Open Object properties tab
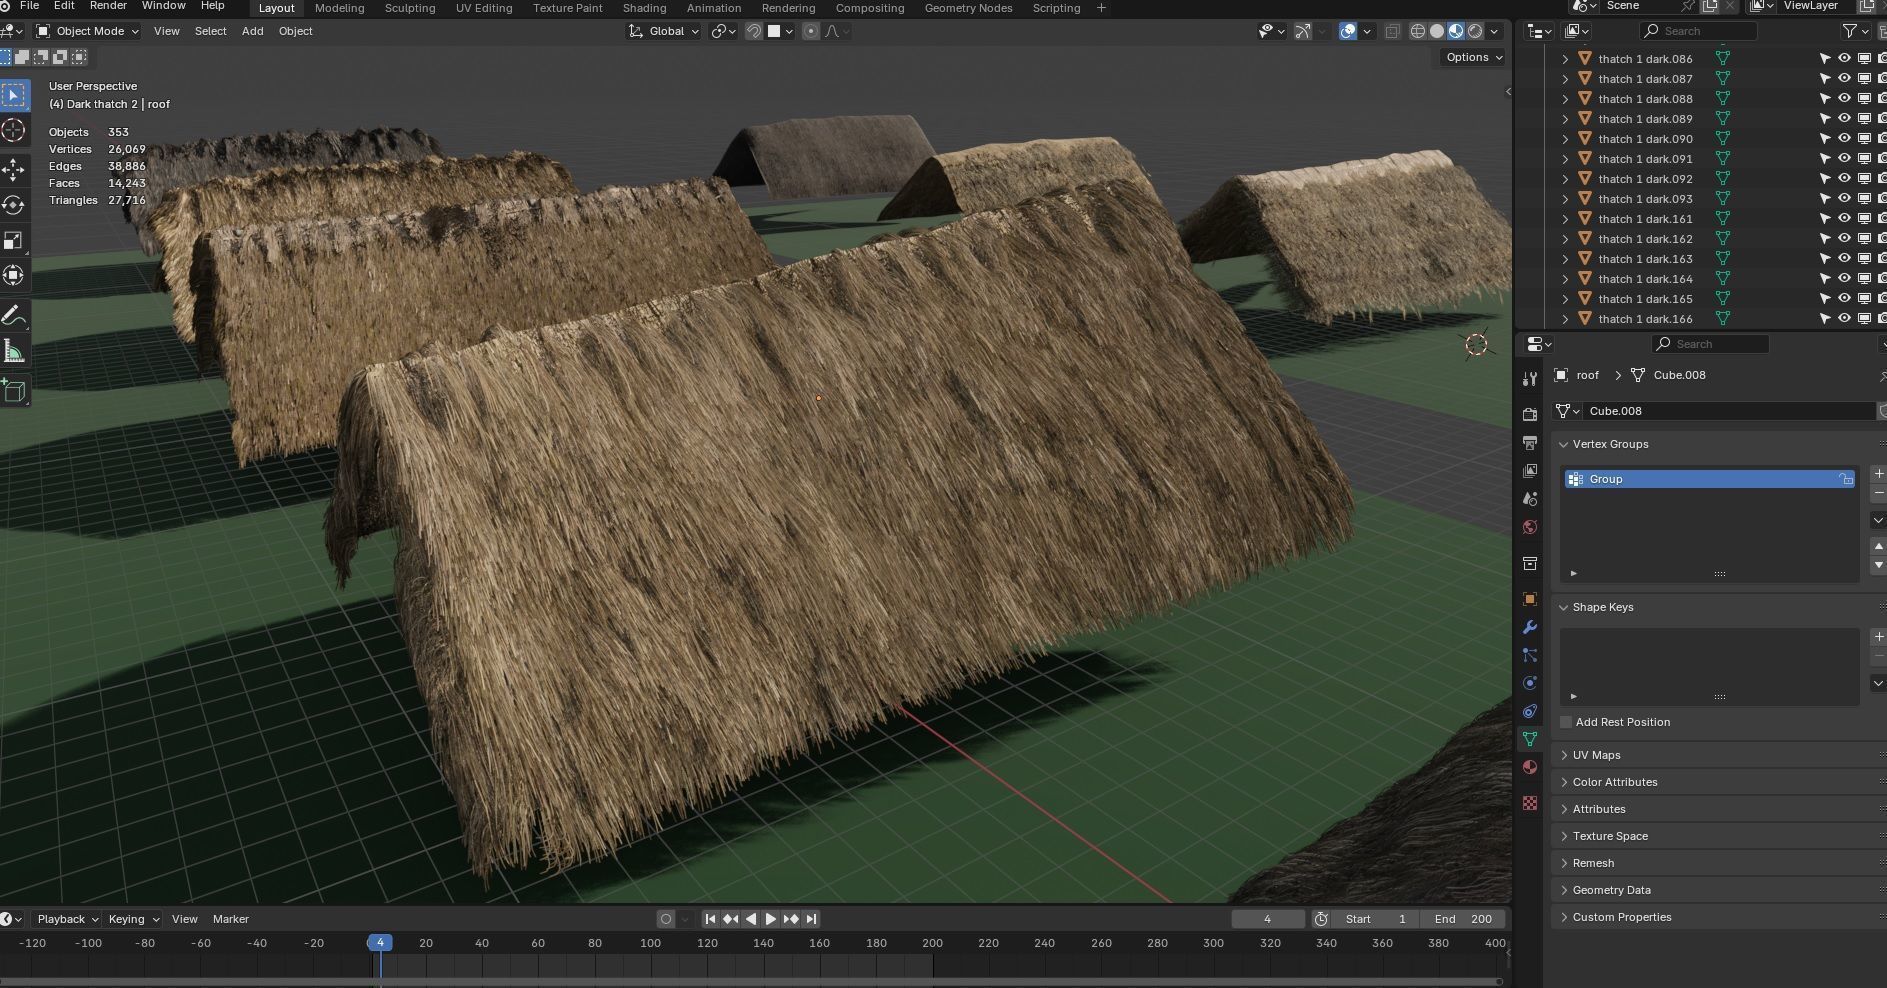 pos(1529,599)
